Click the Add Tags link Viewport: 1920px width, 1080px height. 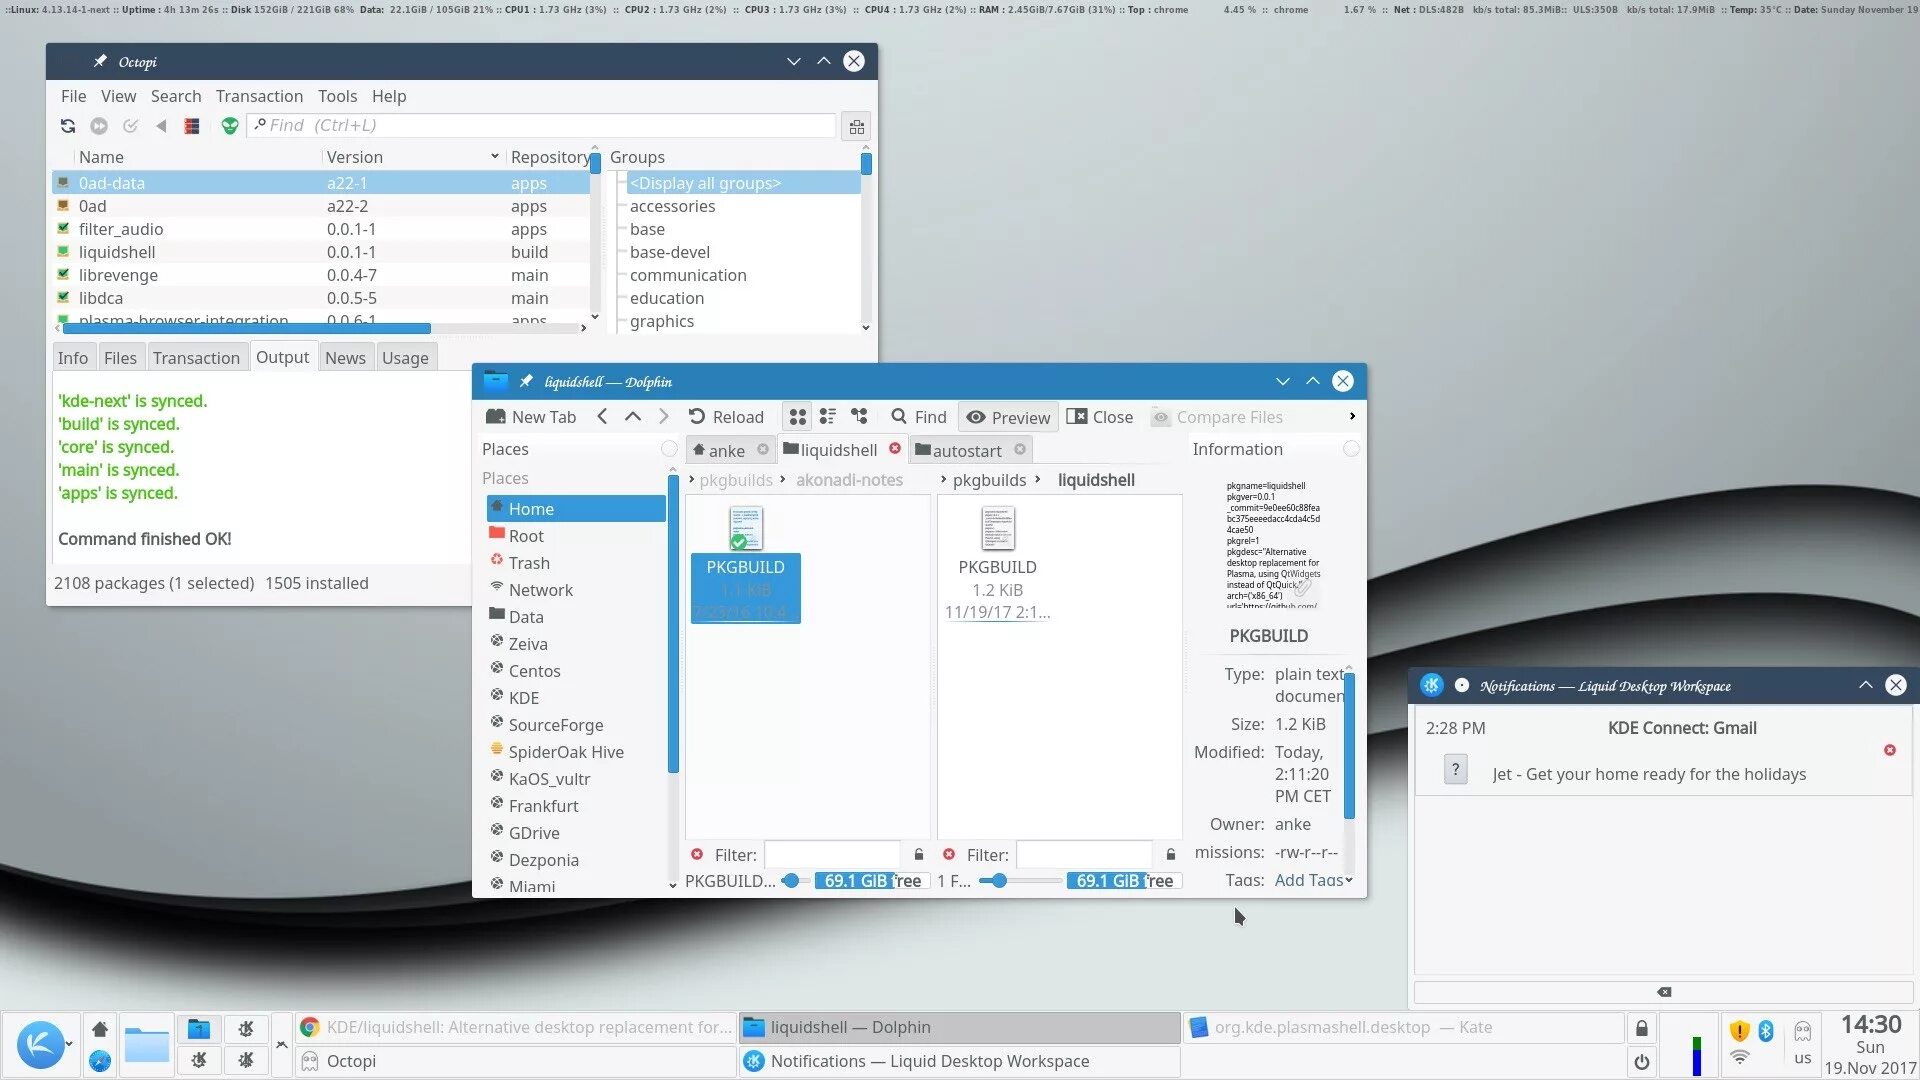(x=1308, y=880)
